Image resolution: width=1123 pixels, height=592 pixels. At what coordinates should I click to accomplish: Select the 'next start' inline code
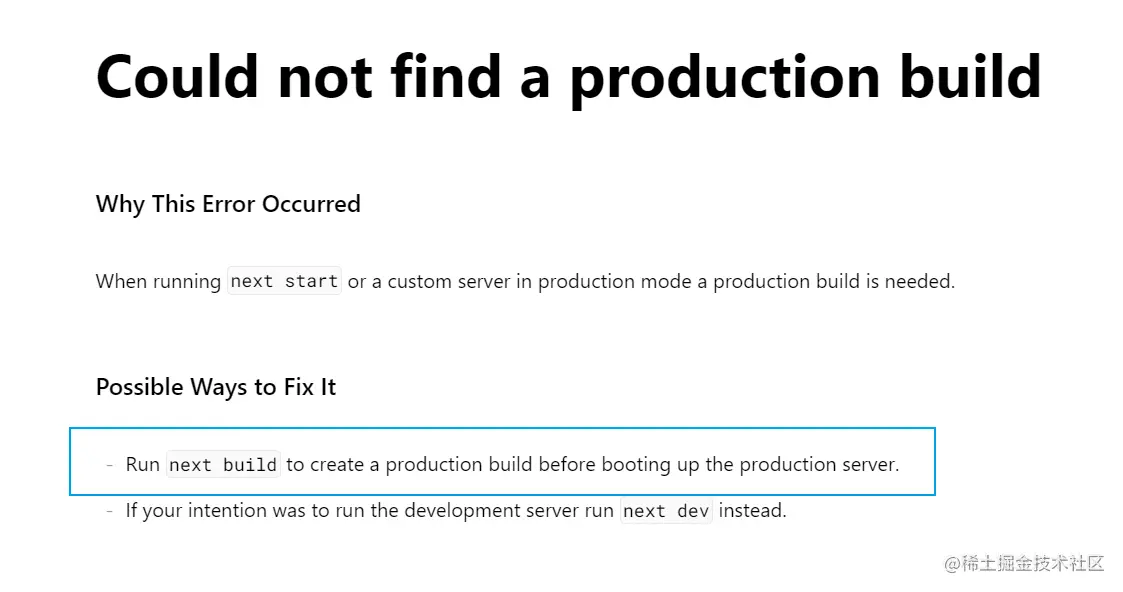pyautogui.click(x=284, y=281)
